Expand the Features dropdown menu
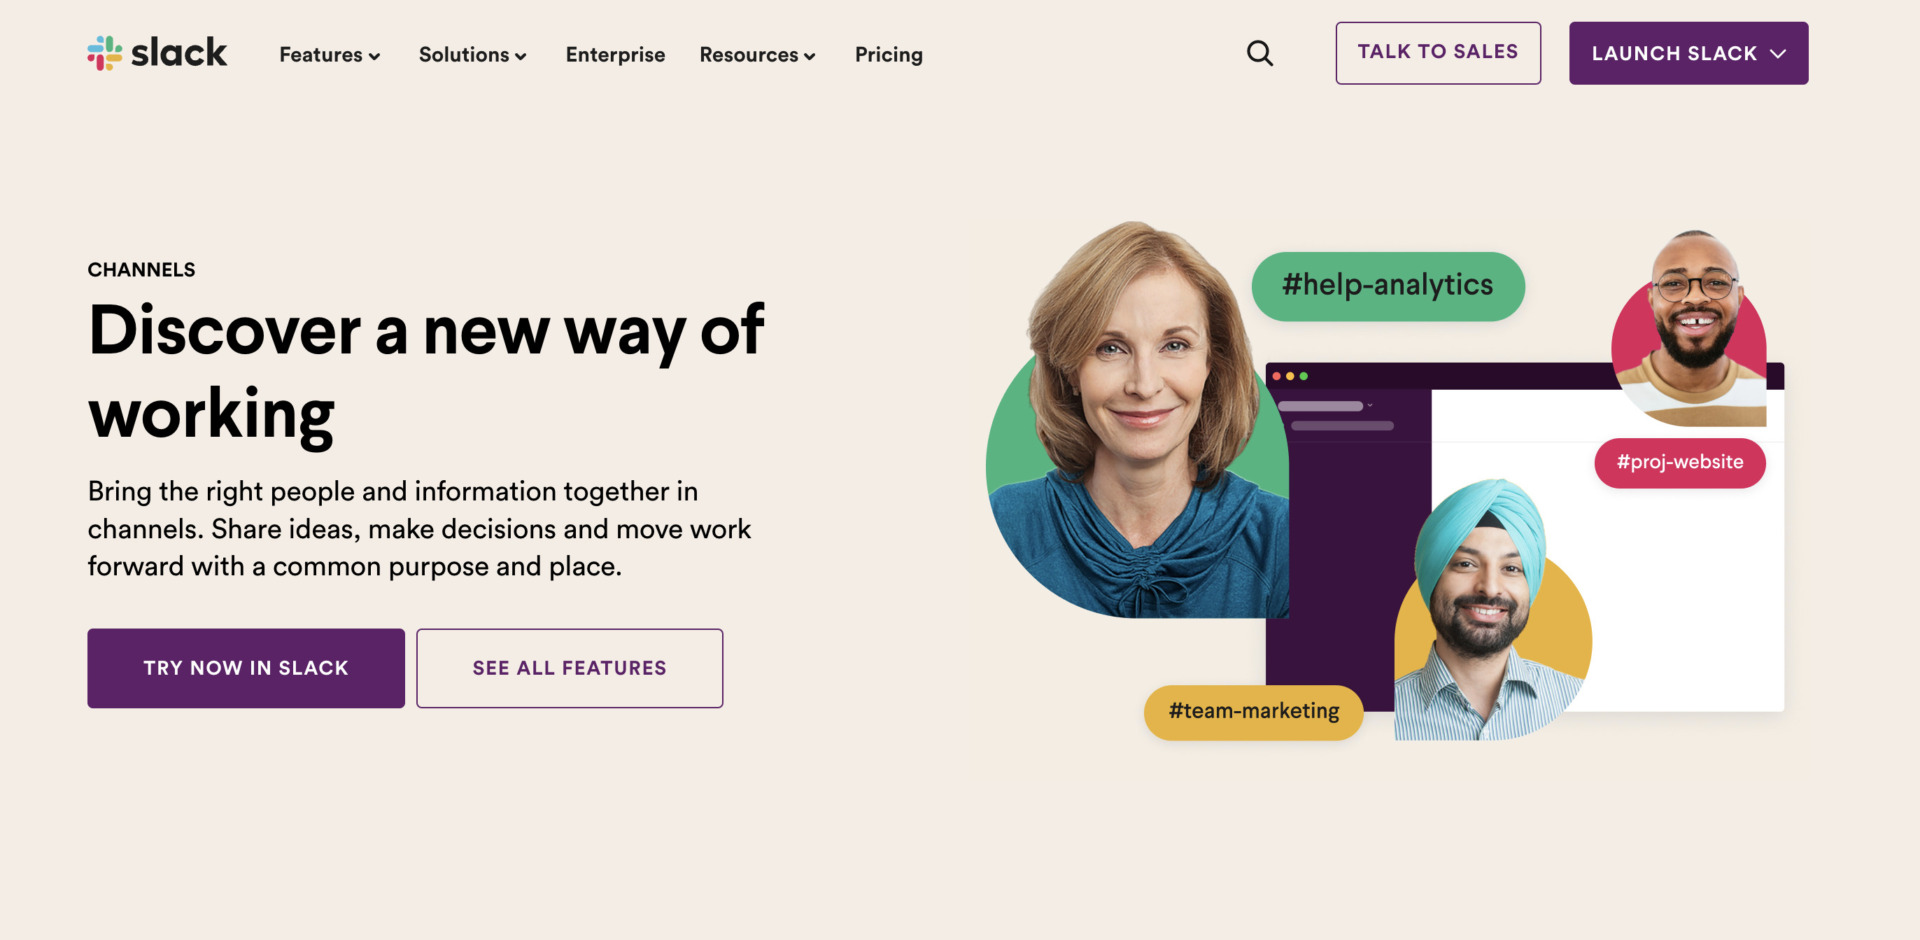The height and width of the screenshot is (940, 1920). (x=330, y=55)
